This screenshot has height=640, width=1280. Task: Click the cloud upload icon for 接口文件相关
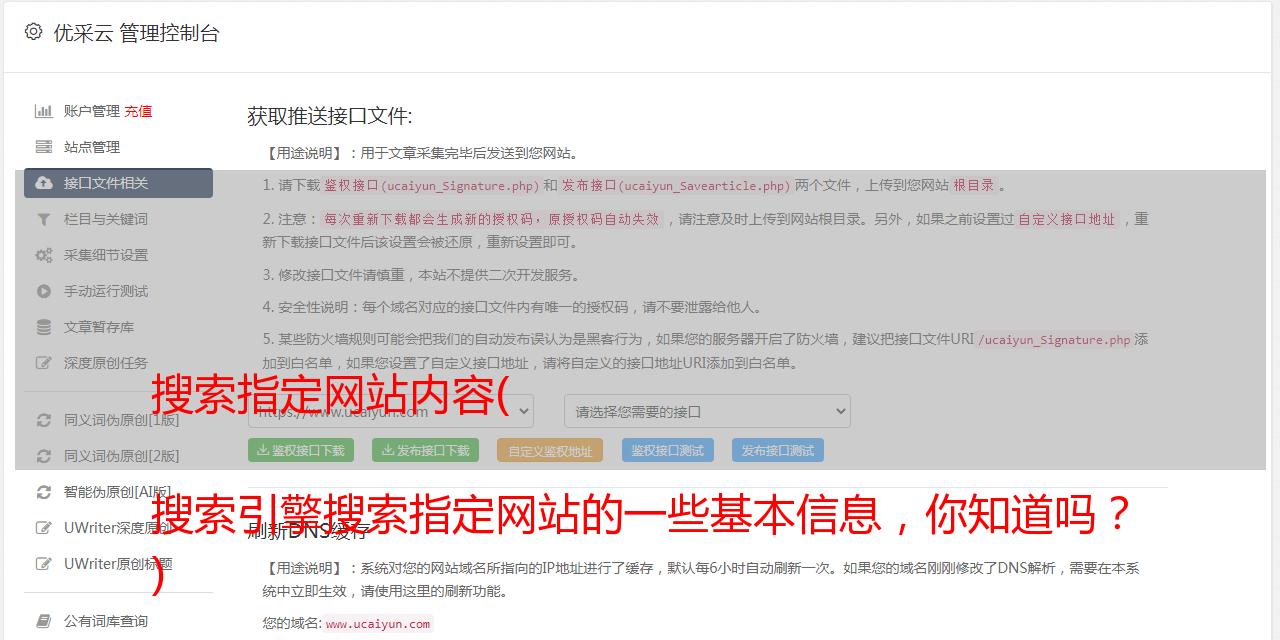pos(44,183)
